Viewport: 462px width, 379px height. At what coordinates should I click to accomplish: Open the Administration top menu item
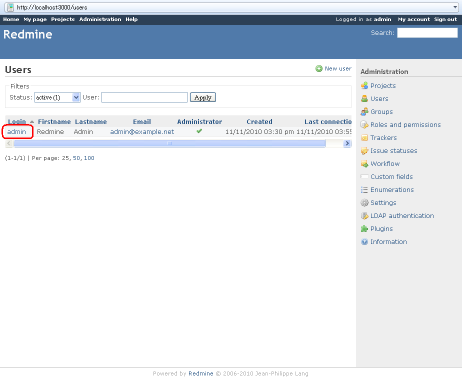click(x=100, y=19)
